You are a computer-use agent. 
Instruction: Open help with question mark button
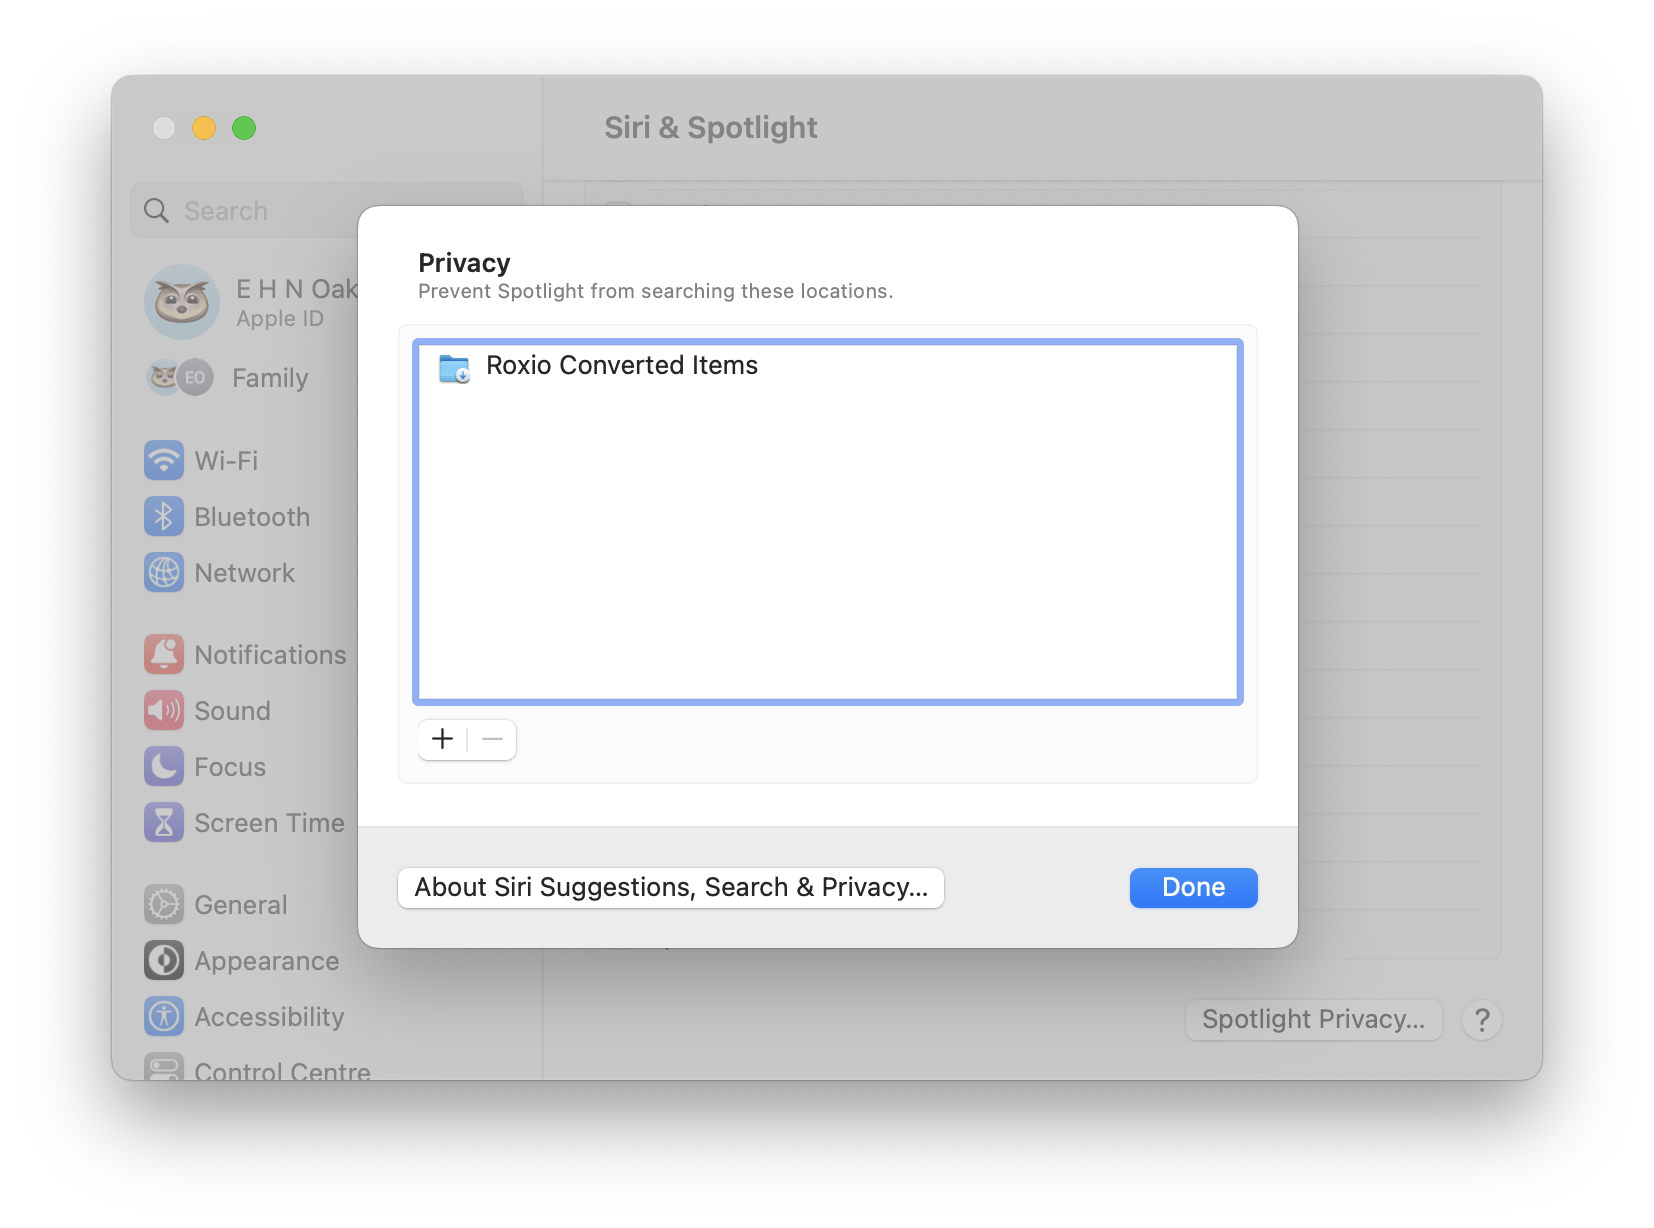pos(1481,1020)
